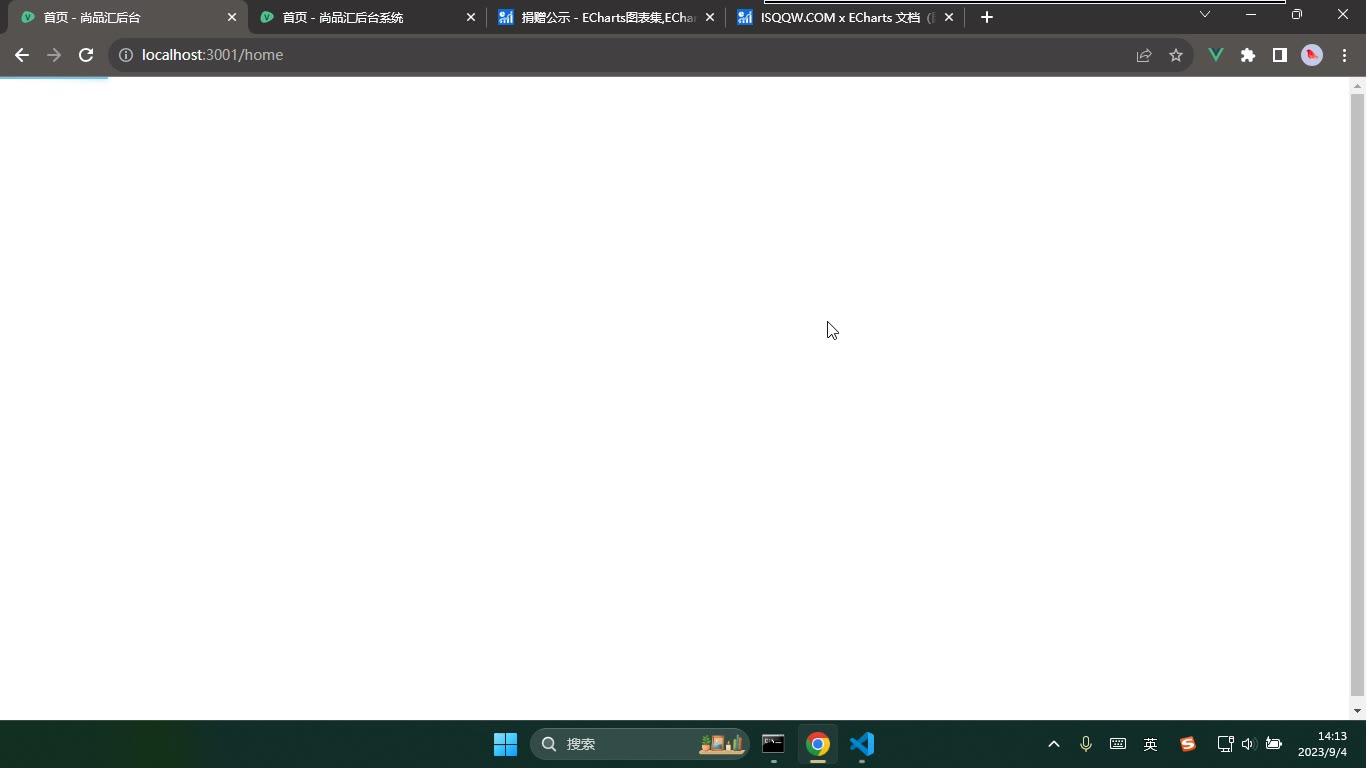The height and width of the screenshot is (768, 1366).
Task: Show hidden system tray icons
Action: (1053, 744)
